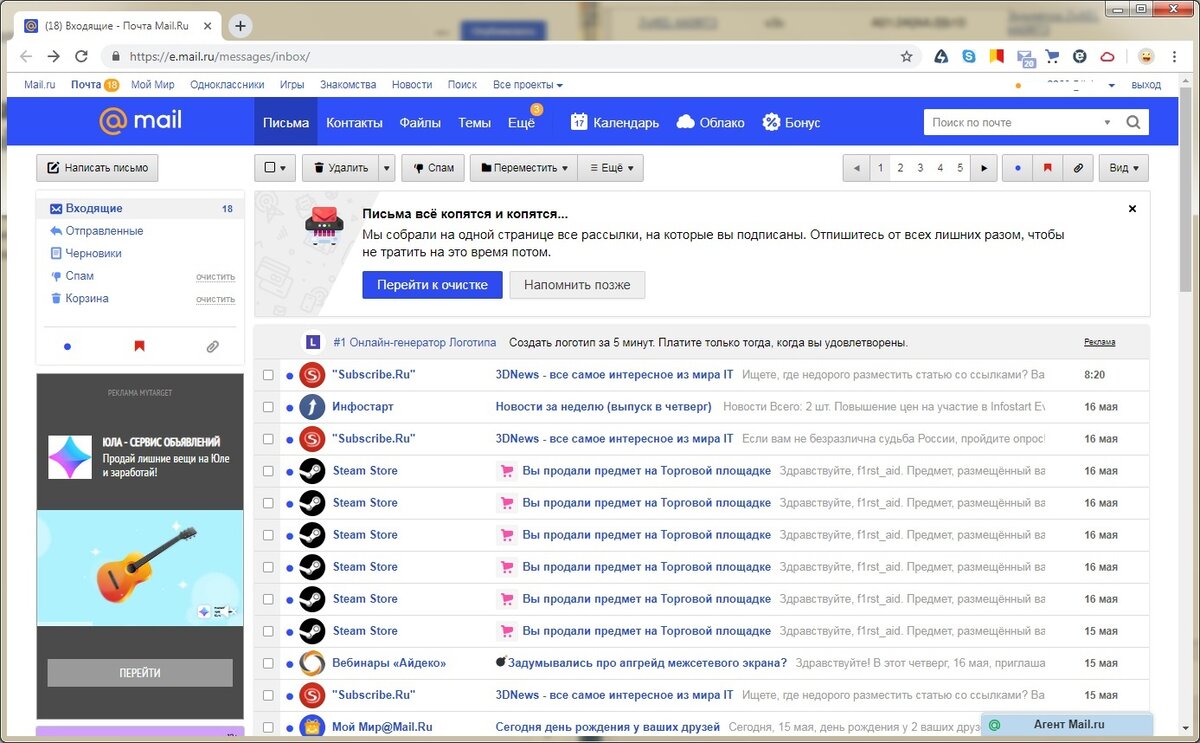1200x743 pixels.
Task: Click the Mail.ru logo in header
Action: (141, 121)
